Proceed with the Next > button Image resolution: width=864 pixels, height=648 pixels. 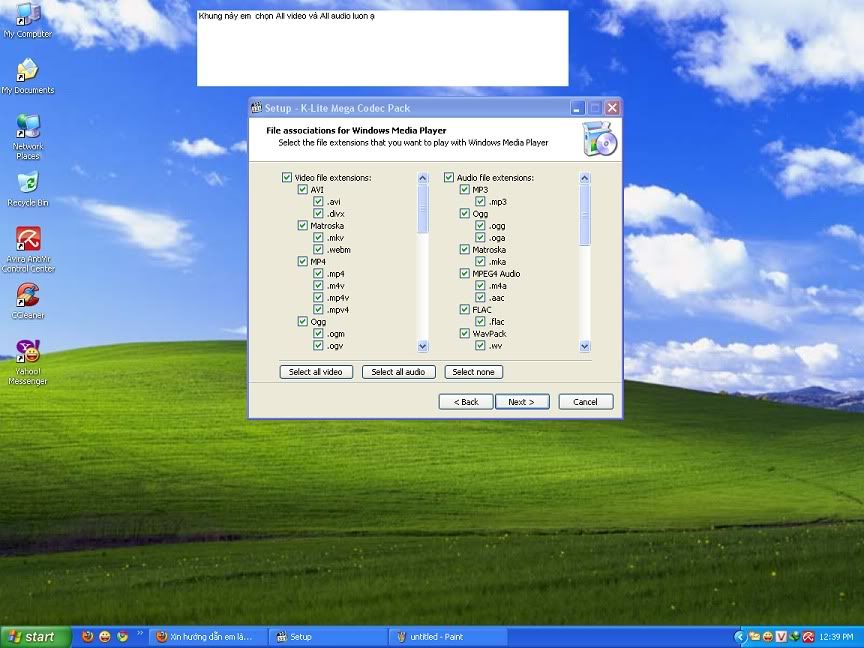pyautogui.click(x=522, y=402)
